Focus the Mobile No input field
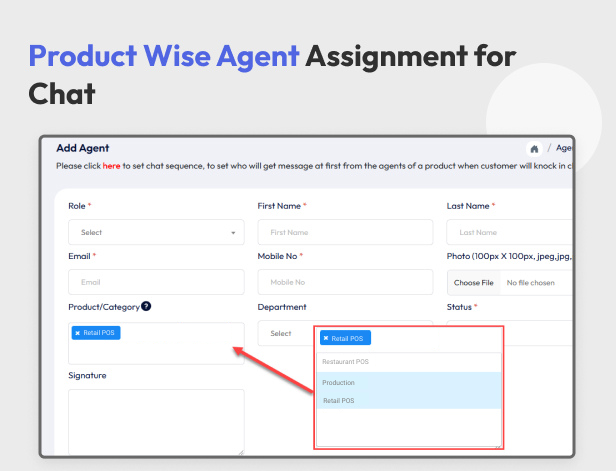The image size is (616, 471). click(344, 282)
